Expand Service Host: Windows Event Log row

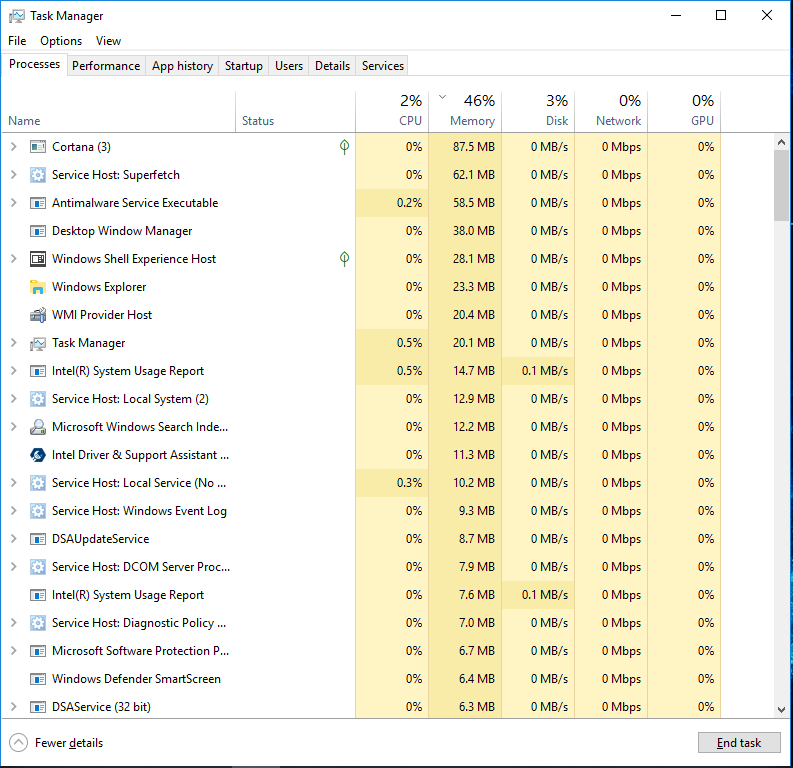[x=14, y=511]
